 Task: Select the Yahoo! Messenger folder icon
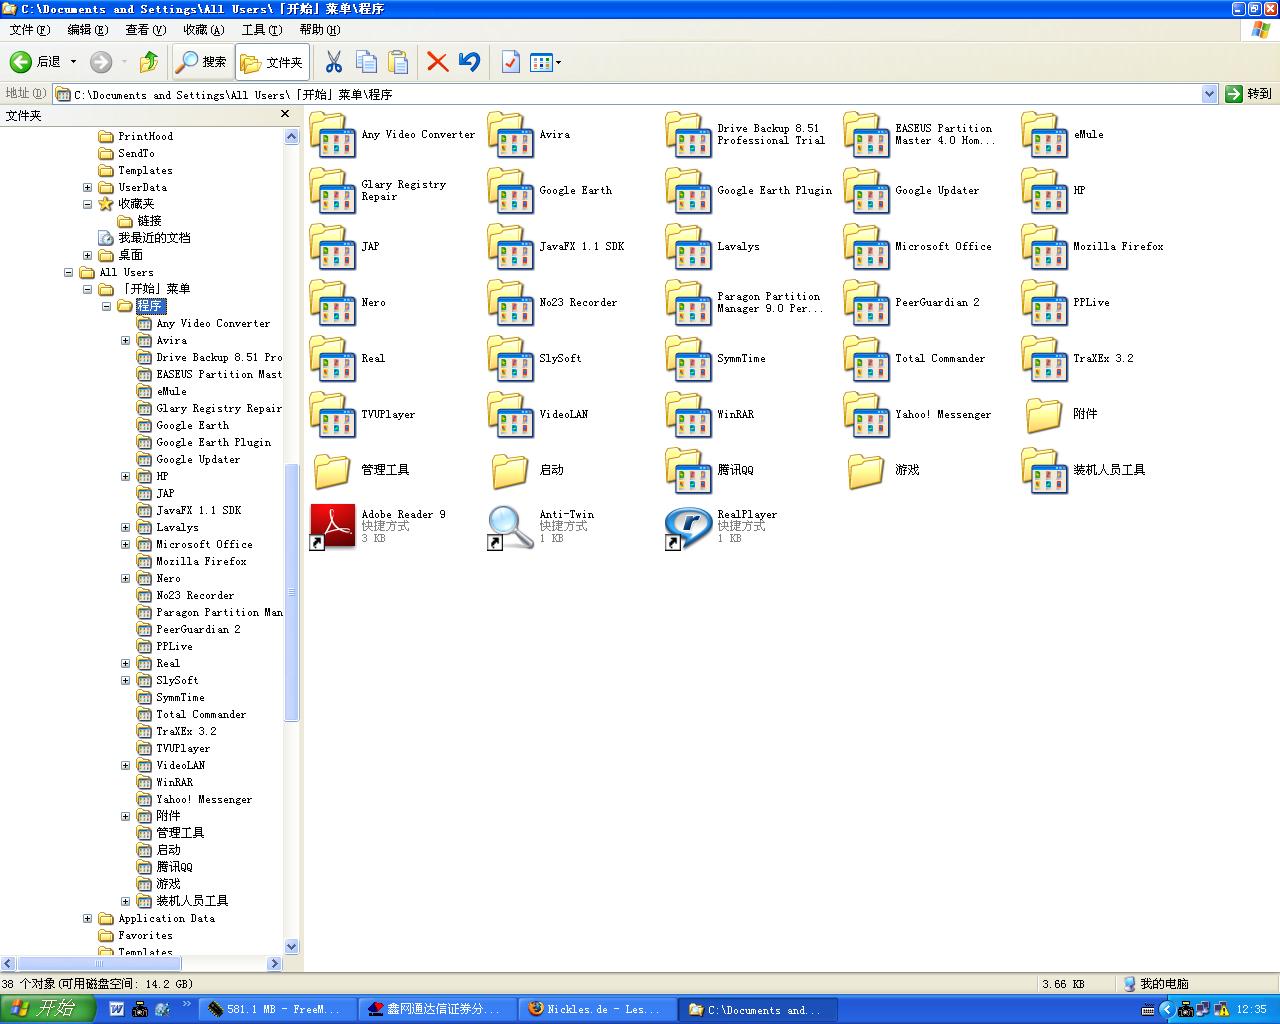(866, 414)
